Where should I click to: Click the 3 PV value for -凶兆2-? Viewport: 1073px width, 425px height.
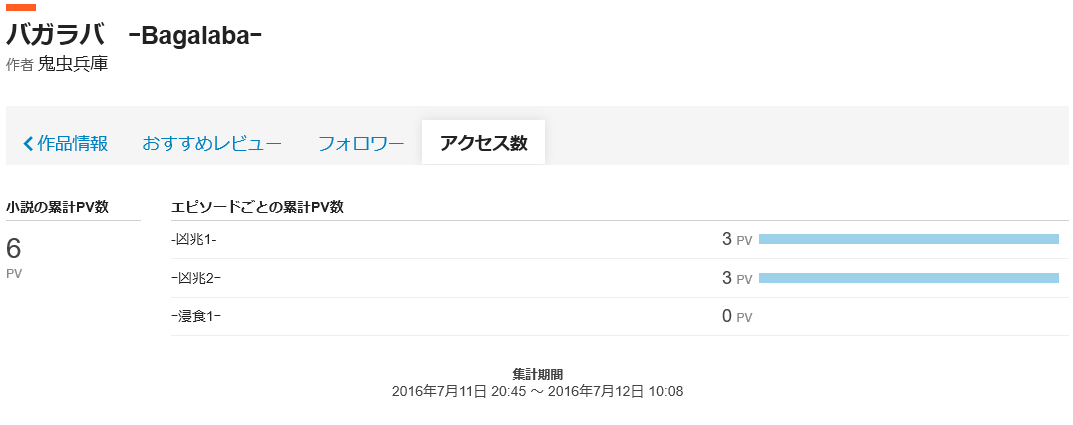coord(736,278)
